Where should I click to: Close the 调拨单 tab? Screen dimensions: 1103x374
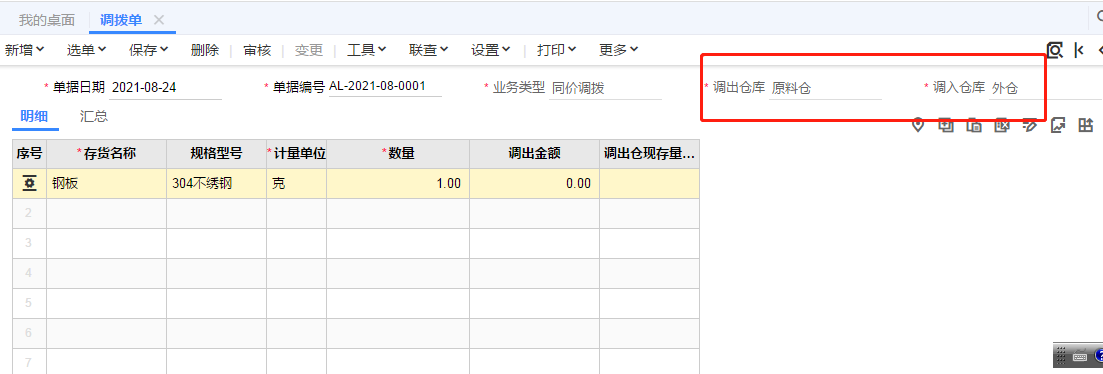(x=159, y=20)
